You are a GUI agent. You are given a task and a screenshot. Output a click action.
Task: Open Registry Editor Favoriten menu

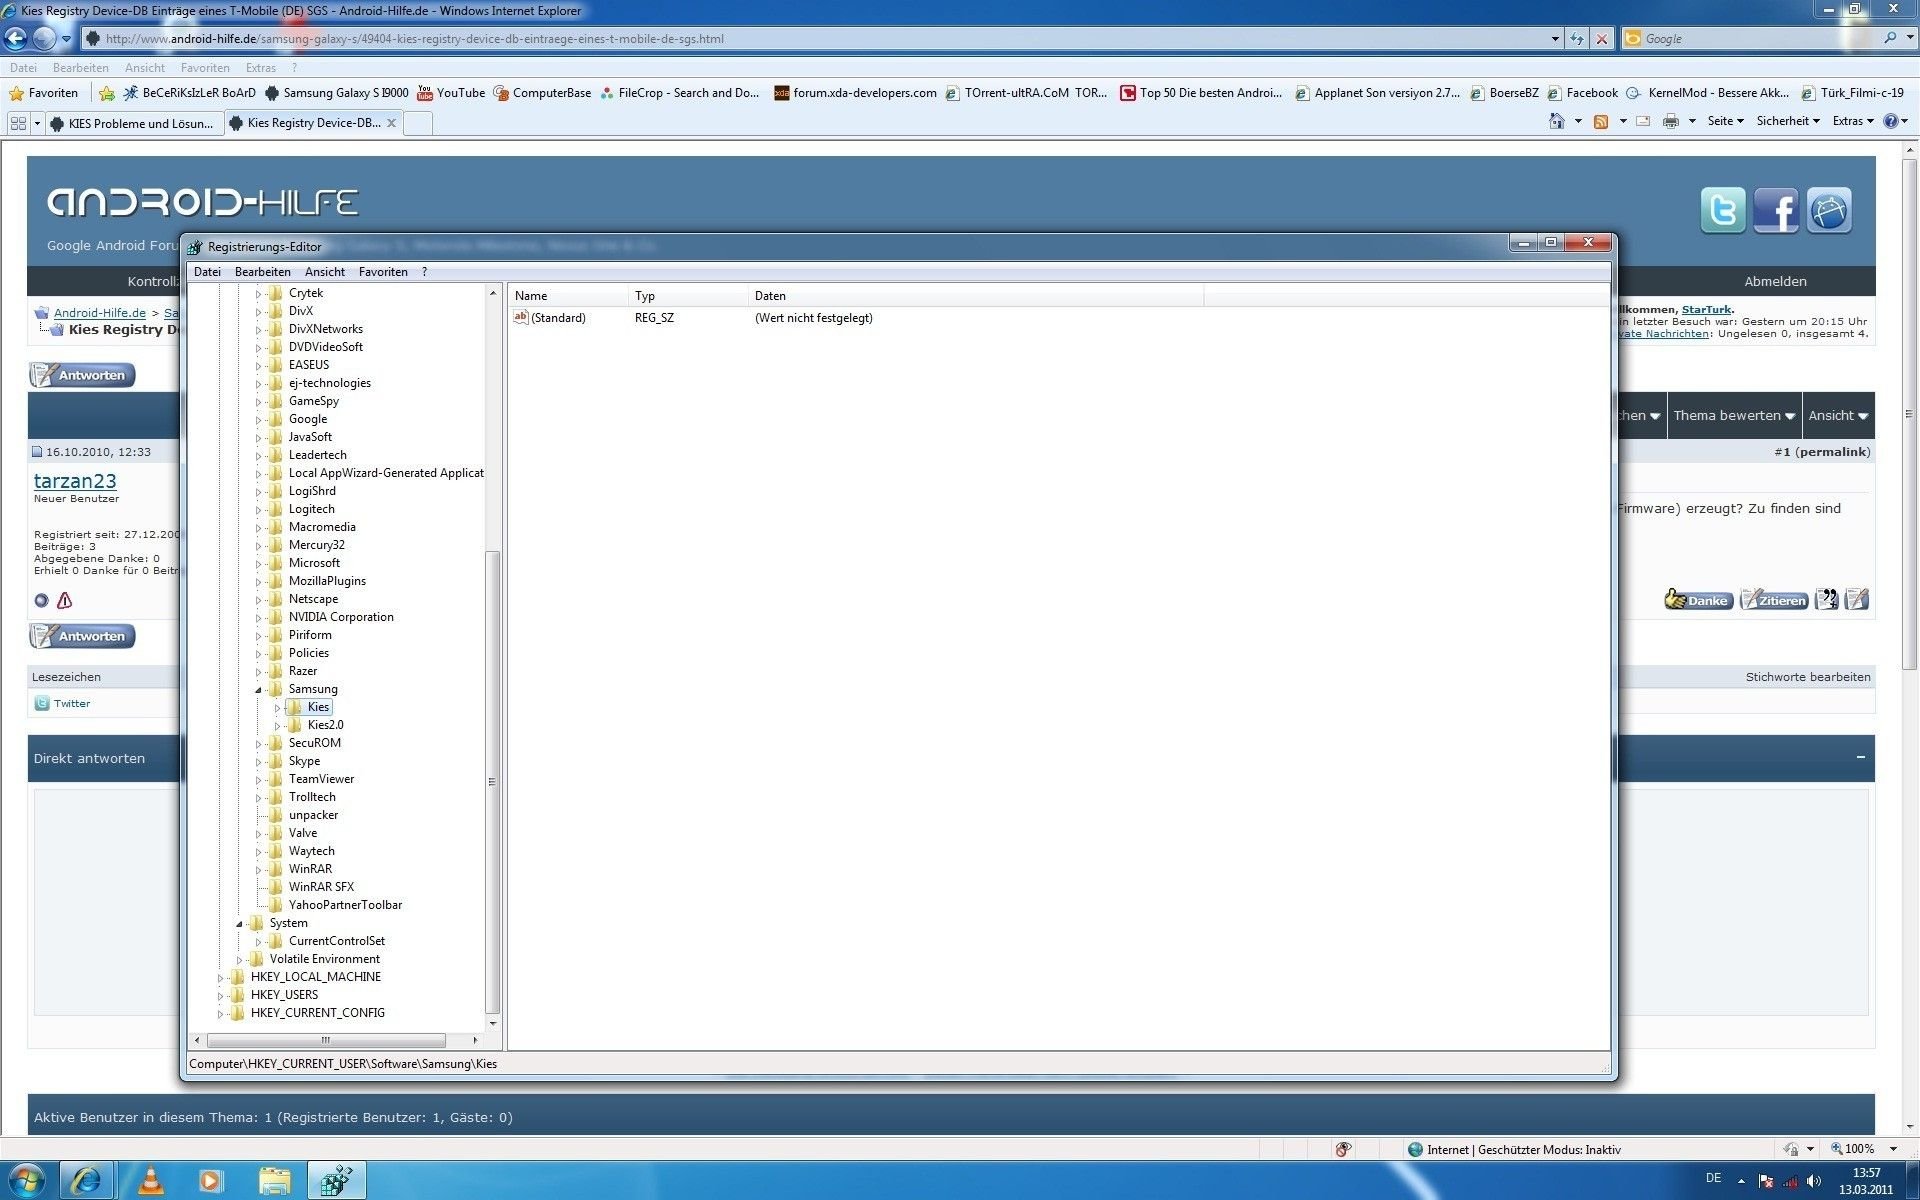pyautogui.click(x=383, y=272)
